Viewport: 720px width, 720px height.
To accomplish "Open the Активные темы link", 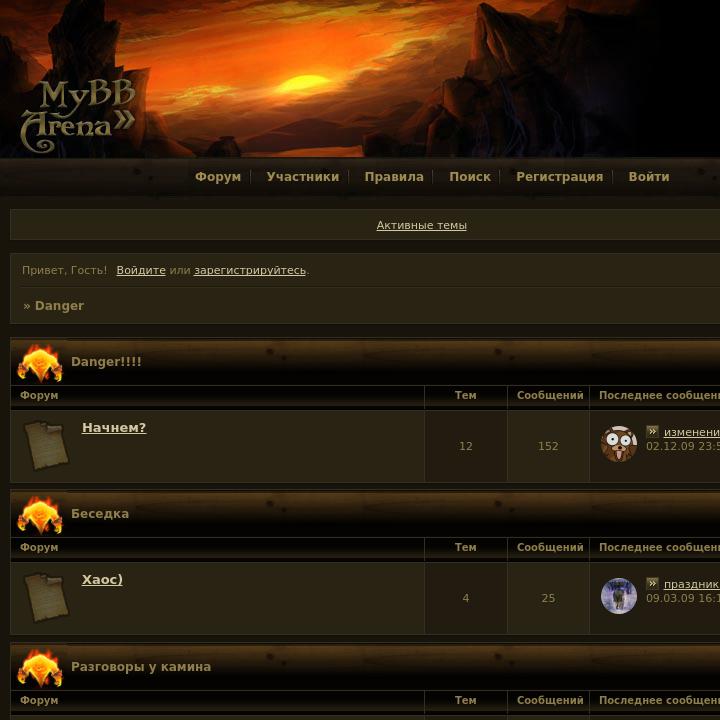I will (422, 225).
